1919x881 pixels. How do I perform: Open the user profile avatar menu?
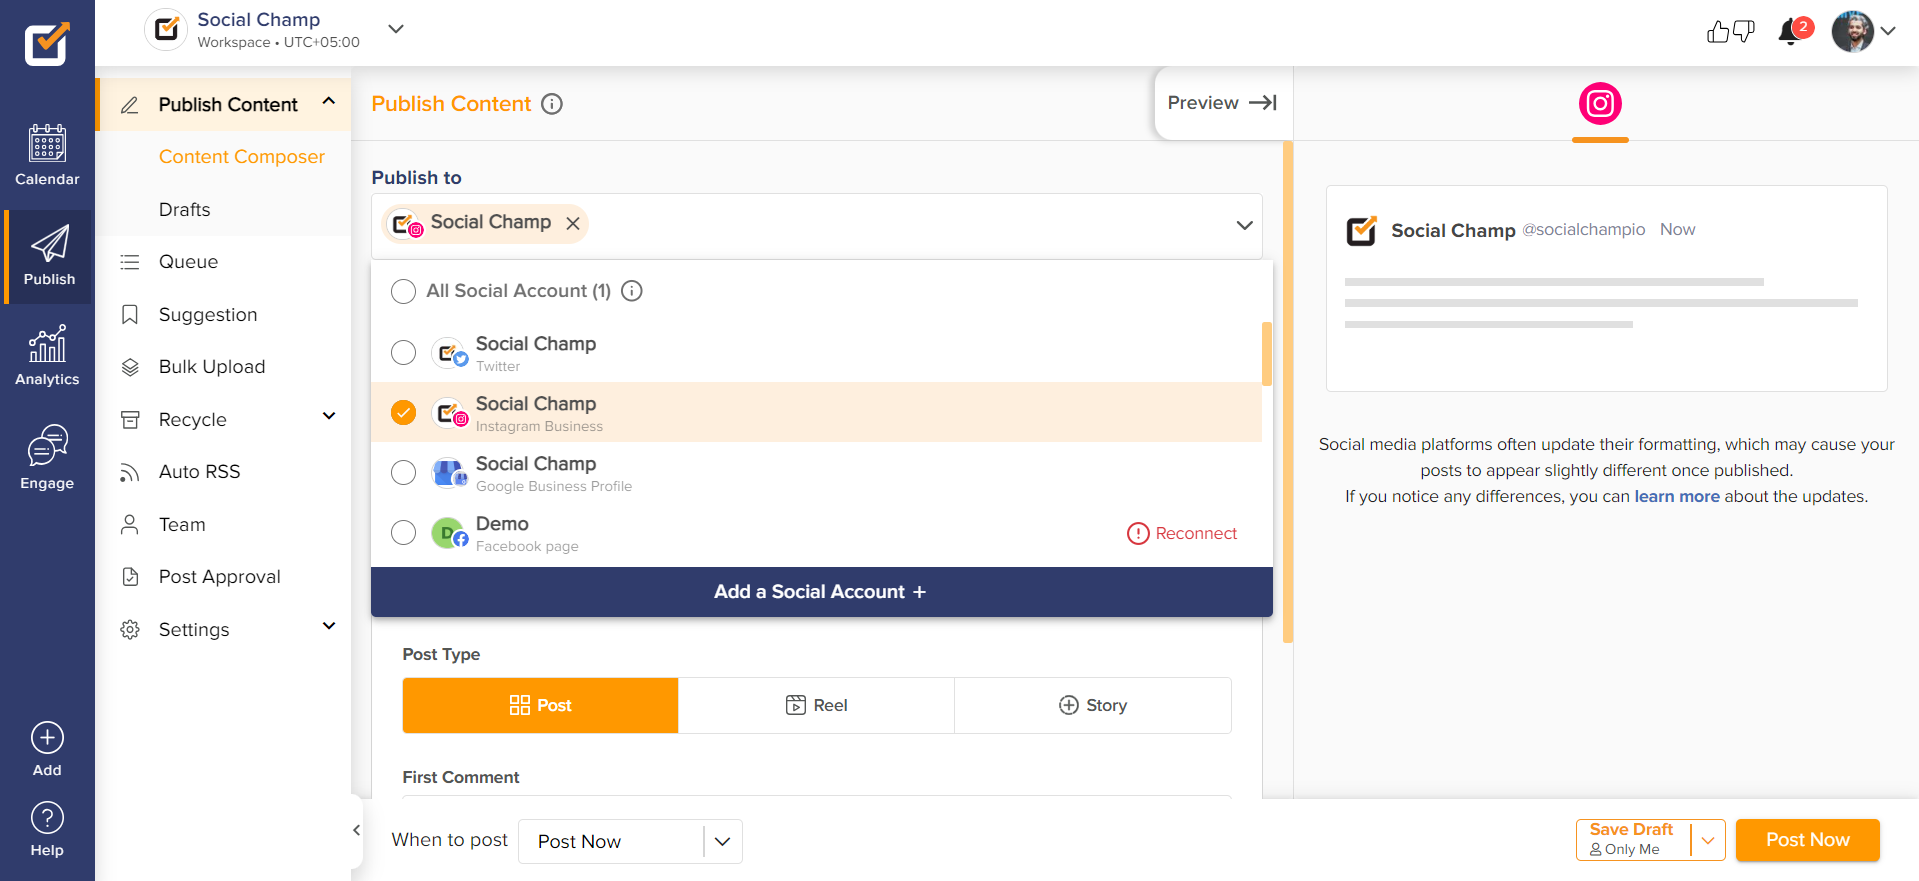click(1852, 31)
